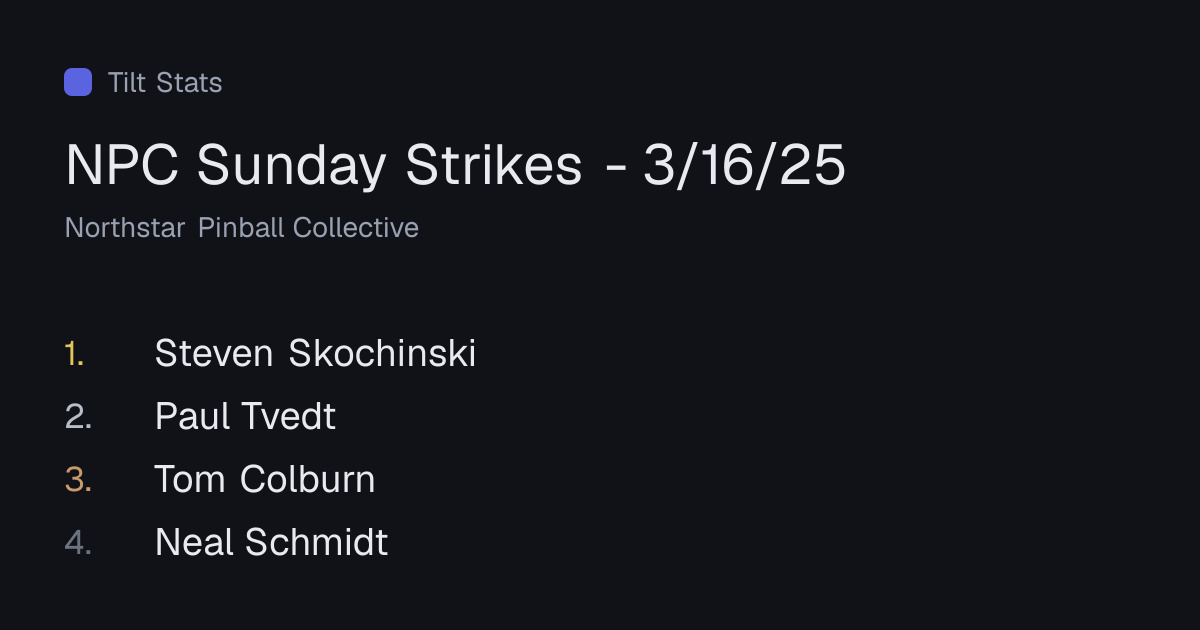
Task: Select the surname Skochinski
Action: [x=382, y=353]
